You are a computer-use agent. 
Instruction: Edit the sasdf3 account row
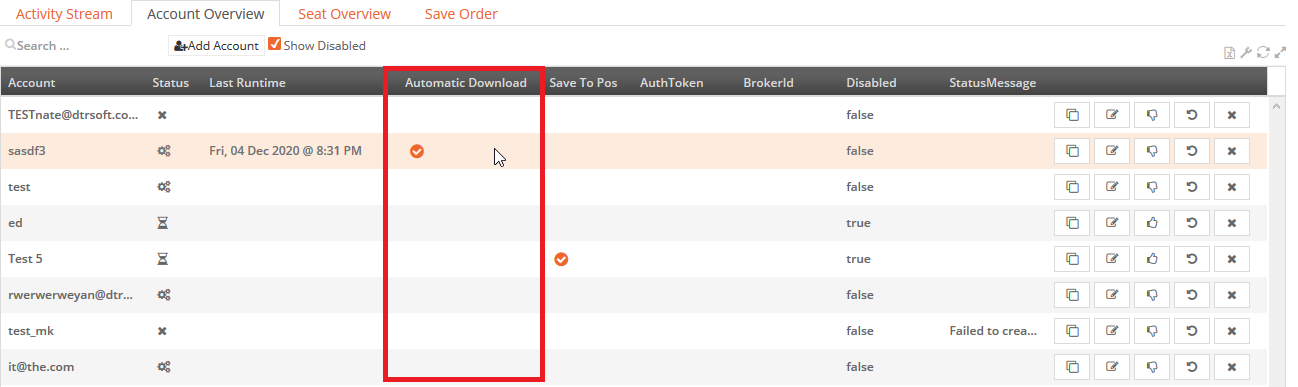pyautogui.click(x=1112, y=151)
